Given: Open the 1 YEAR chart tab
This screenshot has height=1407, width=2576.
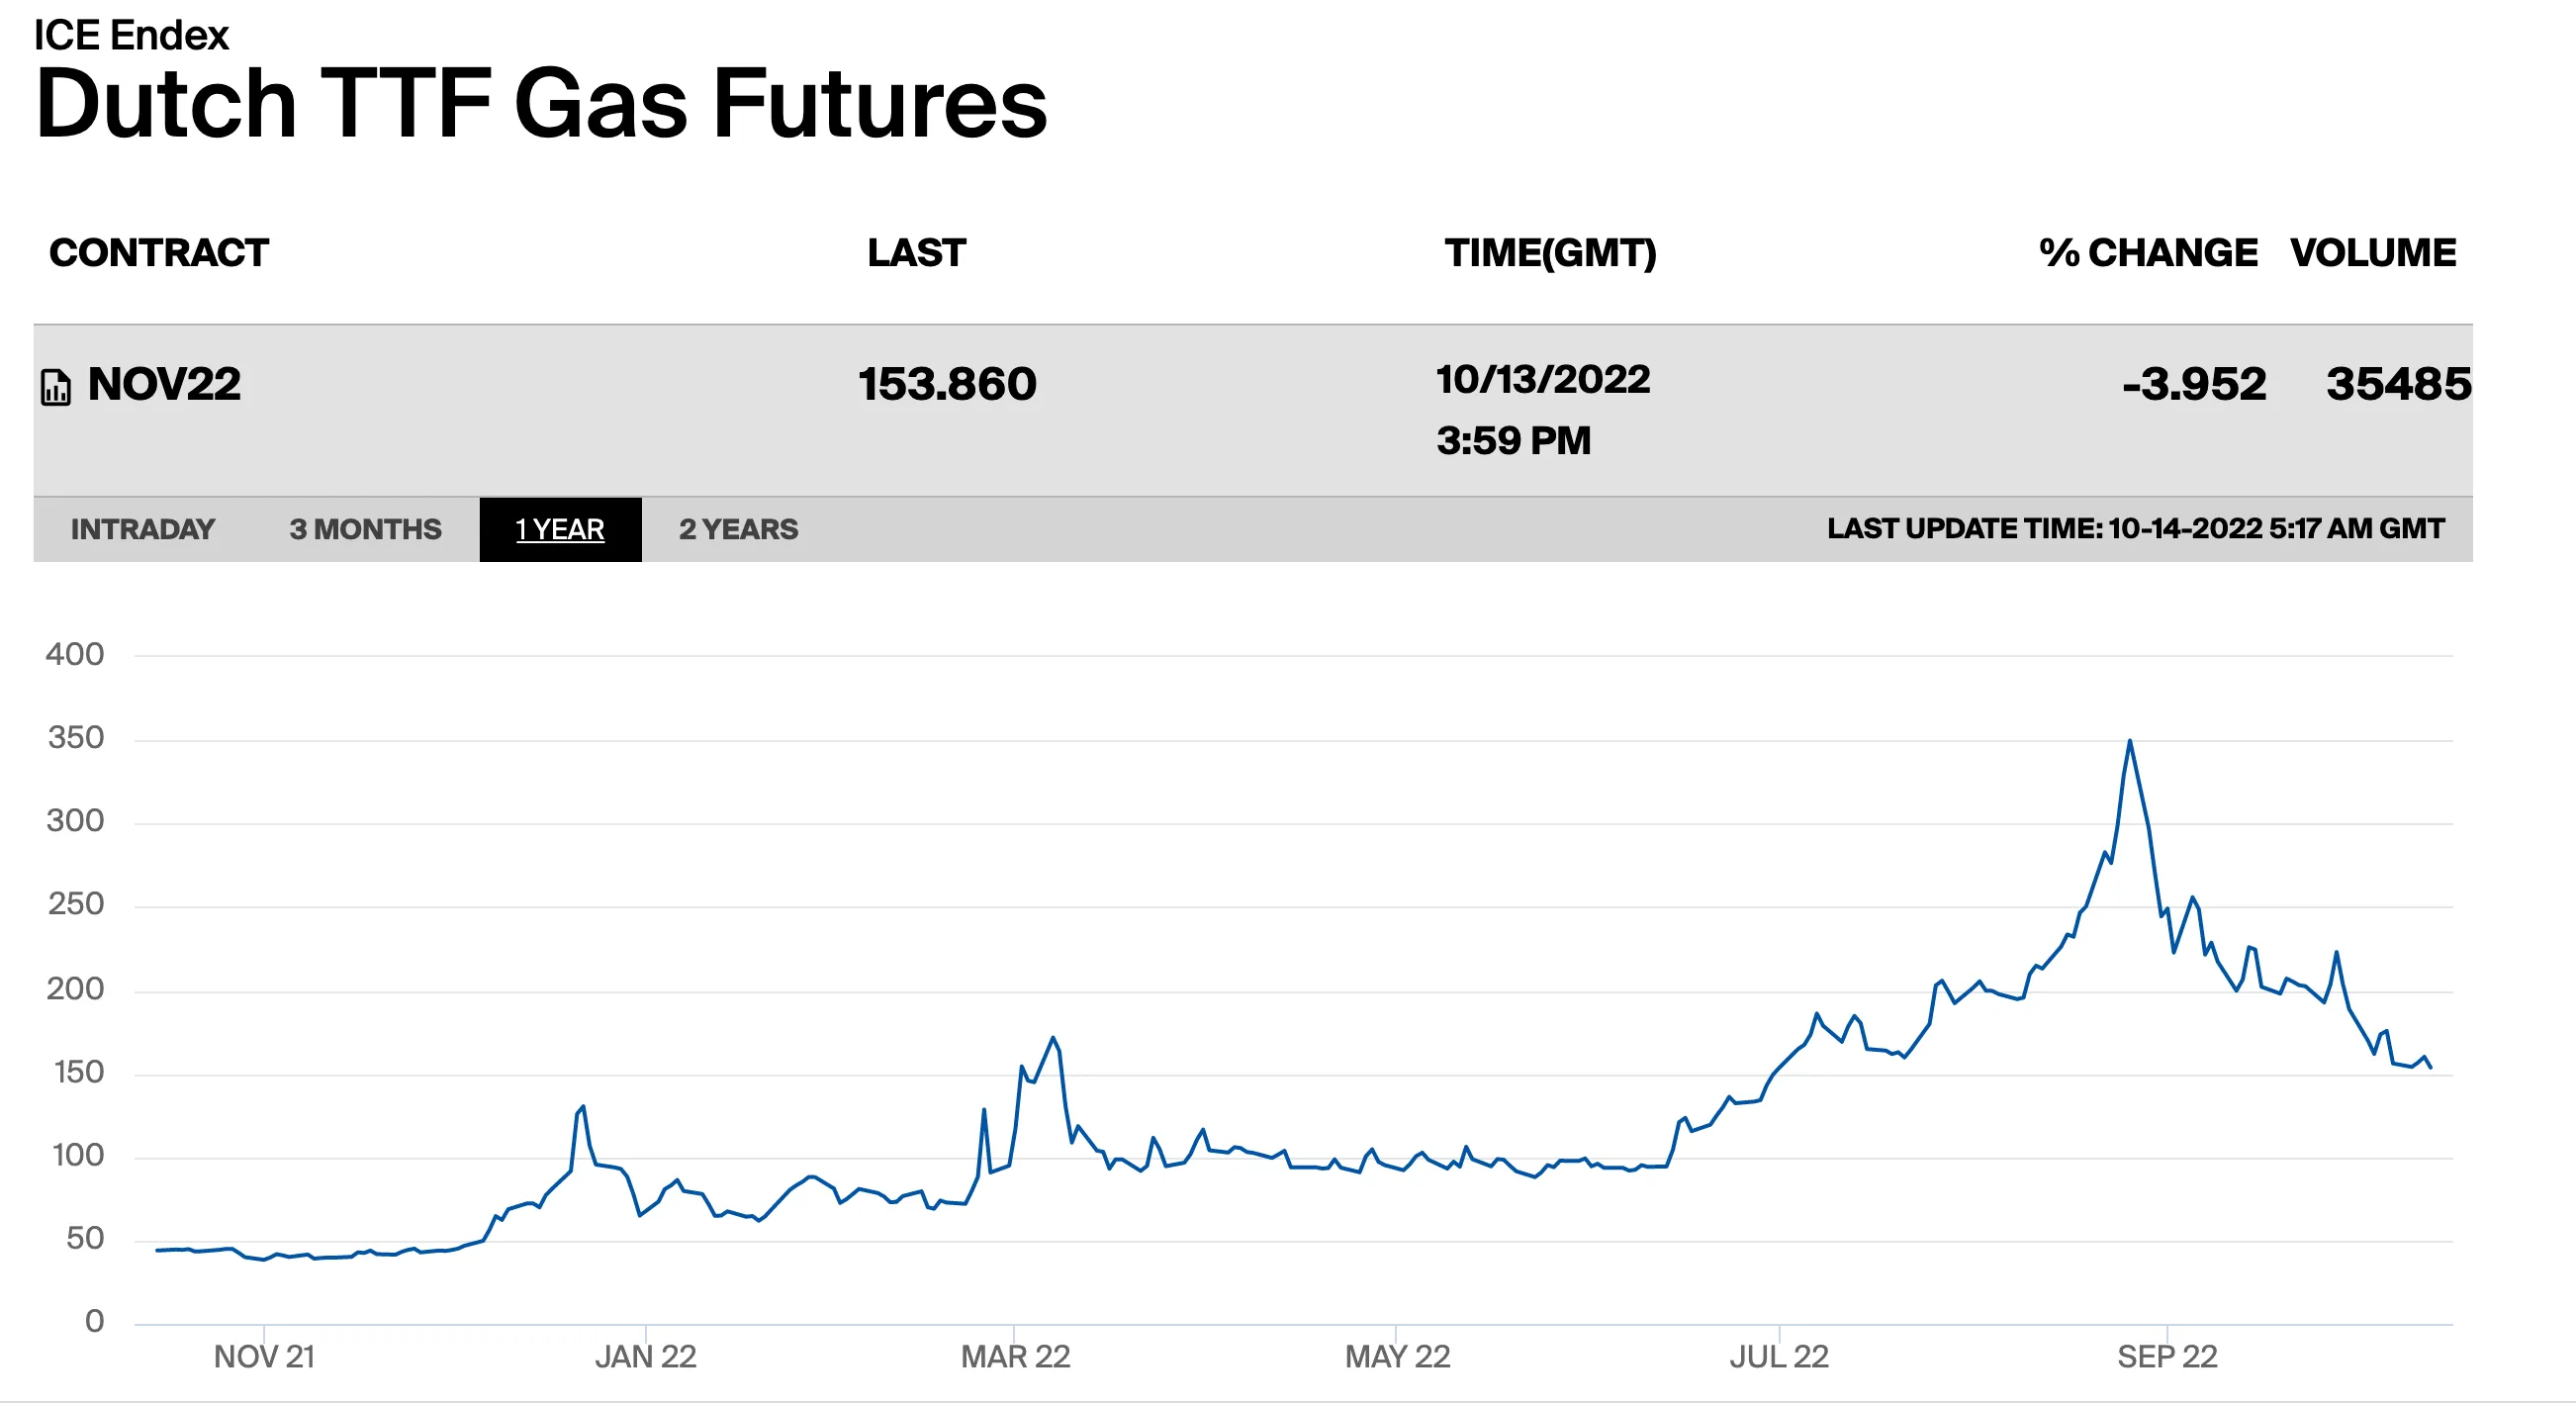Looking at the screenshot, I should tap(560, 529).
